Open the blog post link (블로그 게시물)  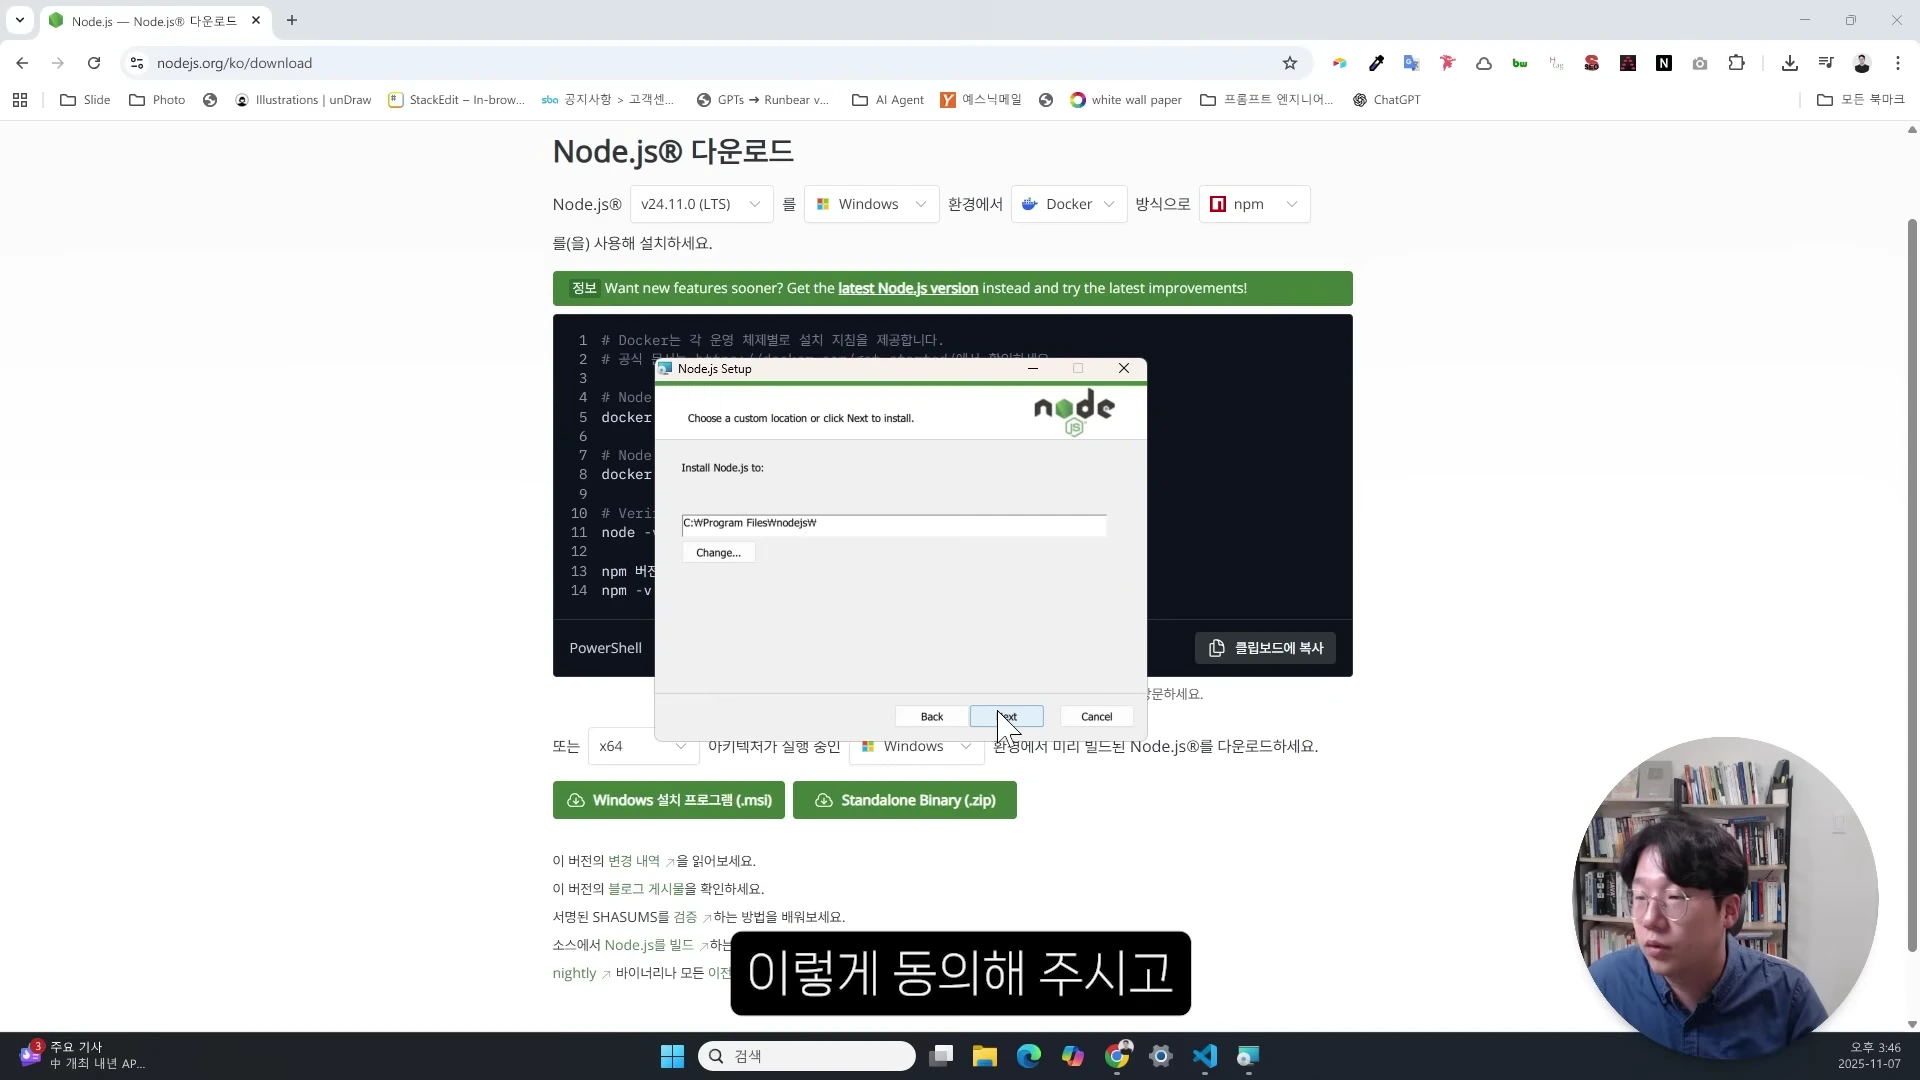coord(646,889)
